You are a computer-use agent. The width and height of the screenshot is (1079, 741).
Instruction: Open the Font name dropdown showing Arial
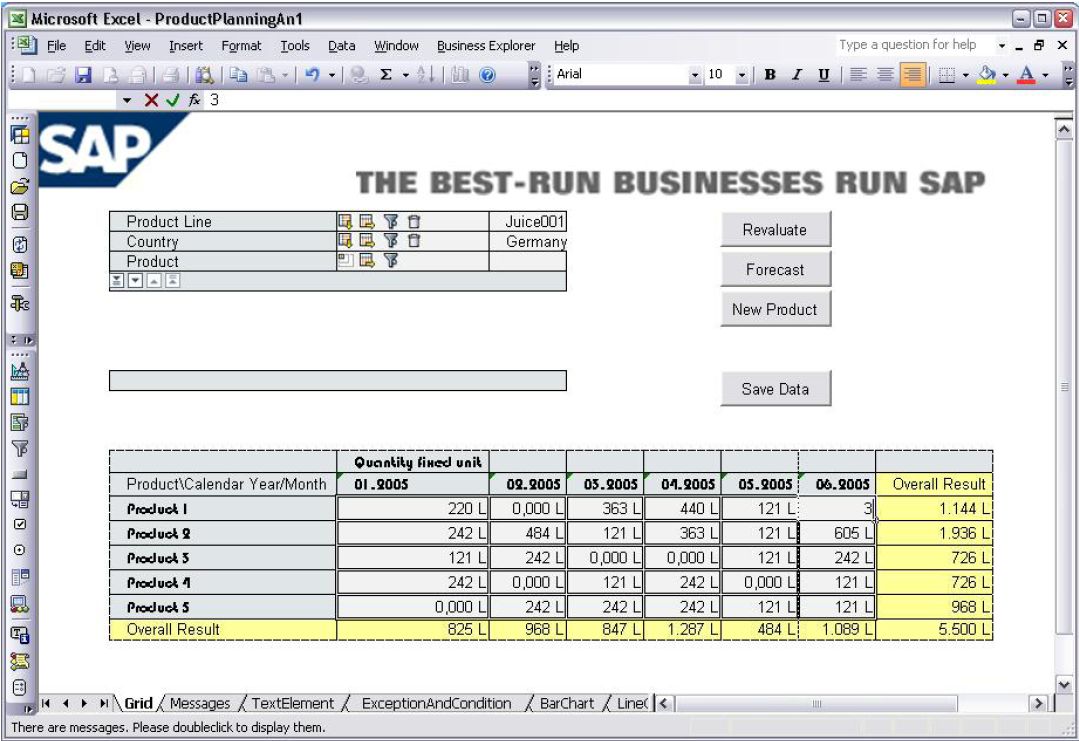click(695, 75)
